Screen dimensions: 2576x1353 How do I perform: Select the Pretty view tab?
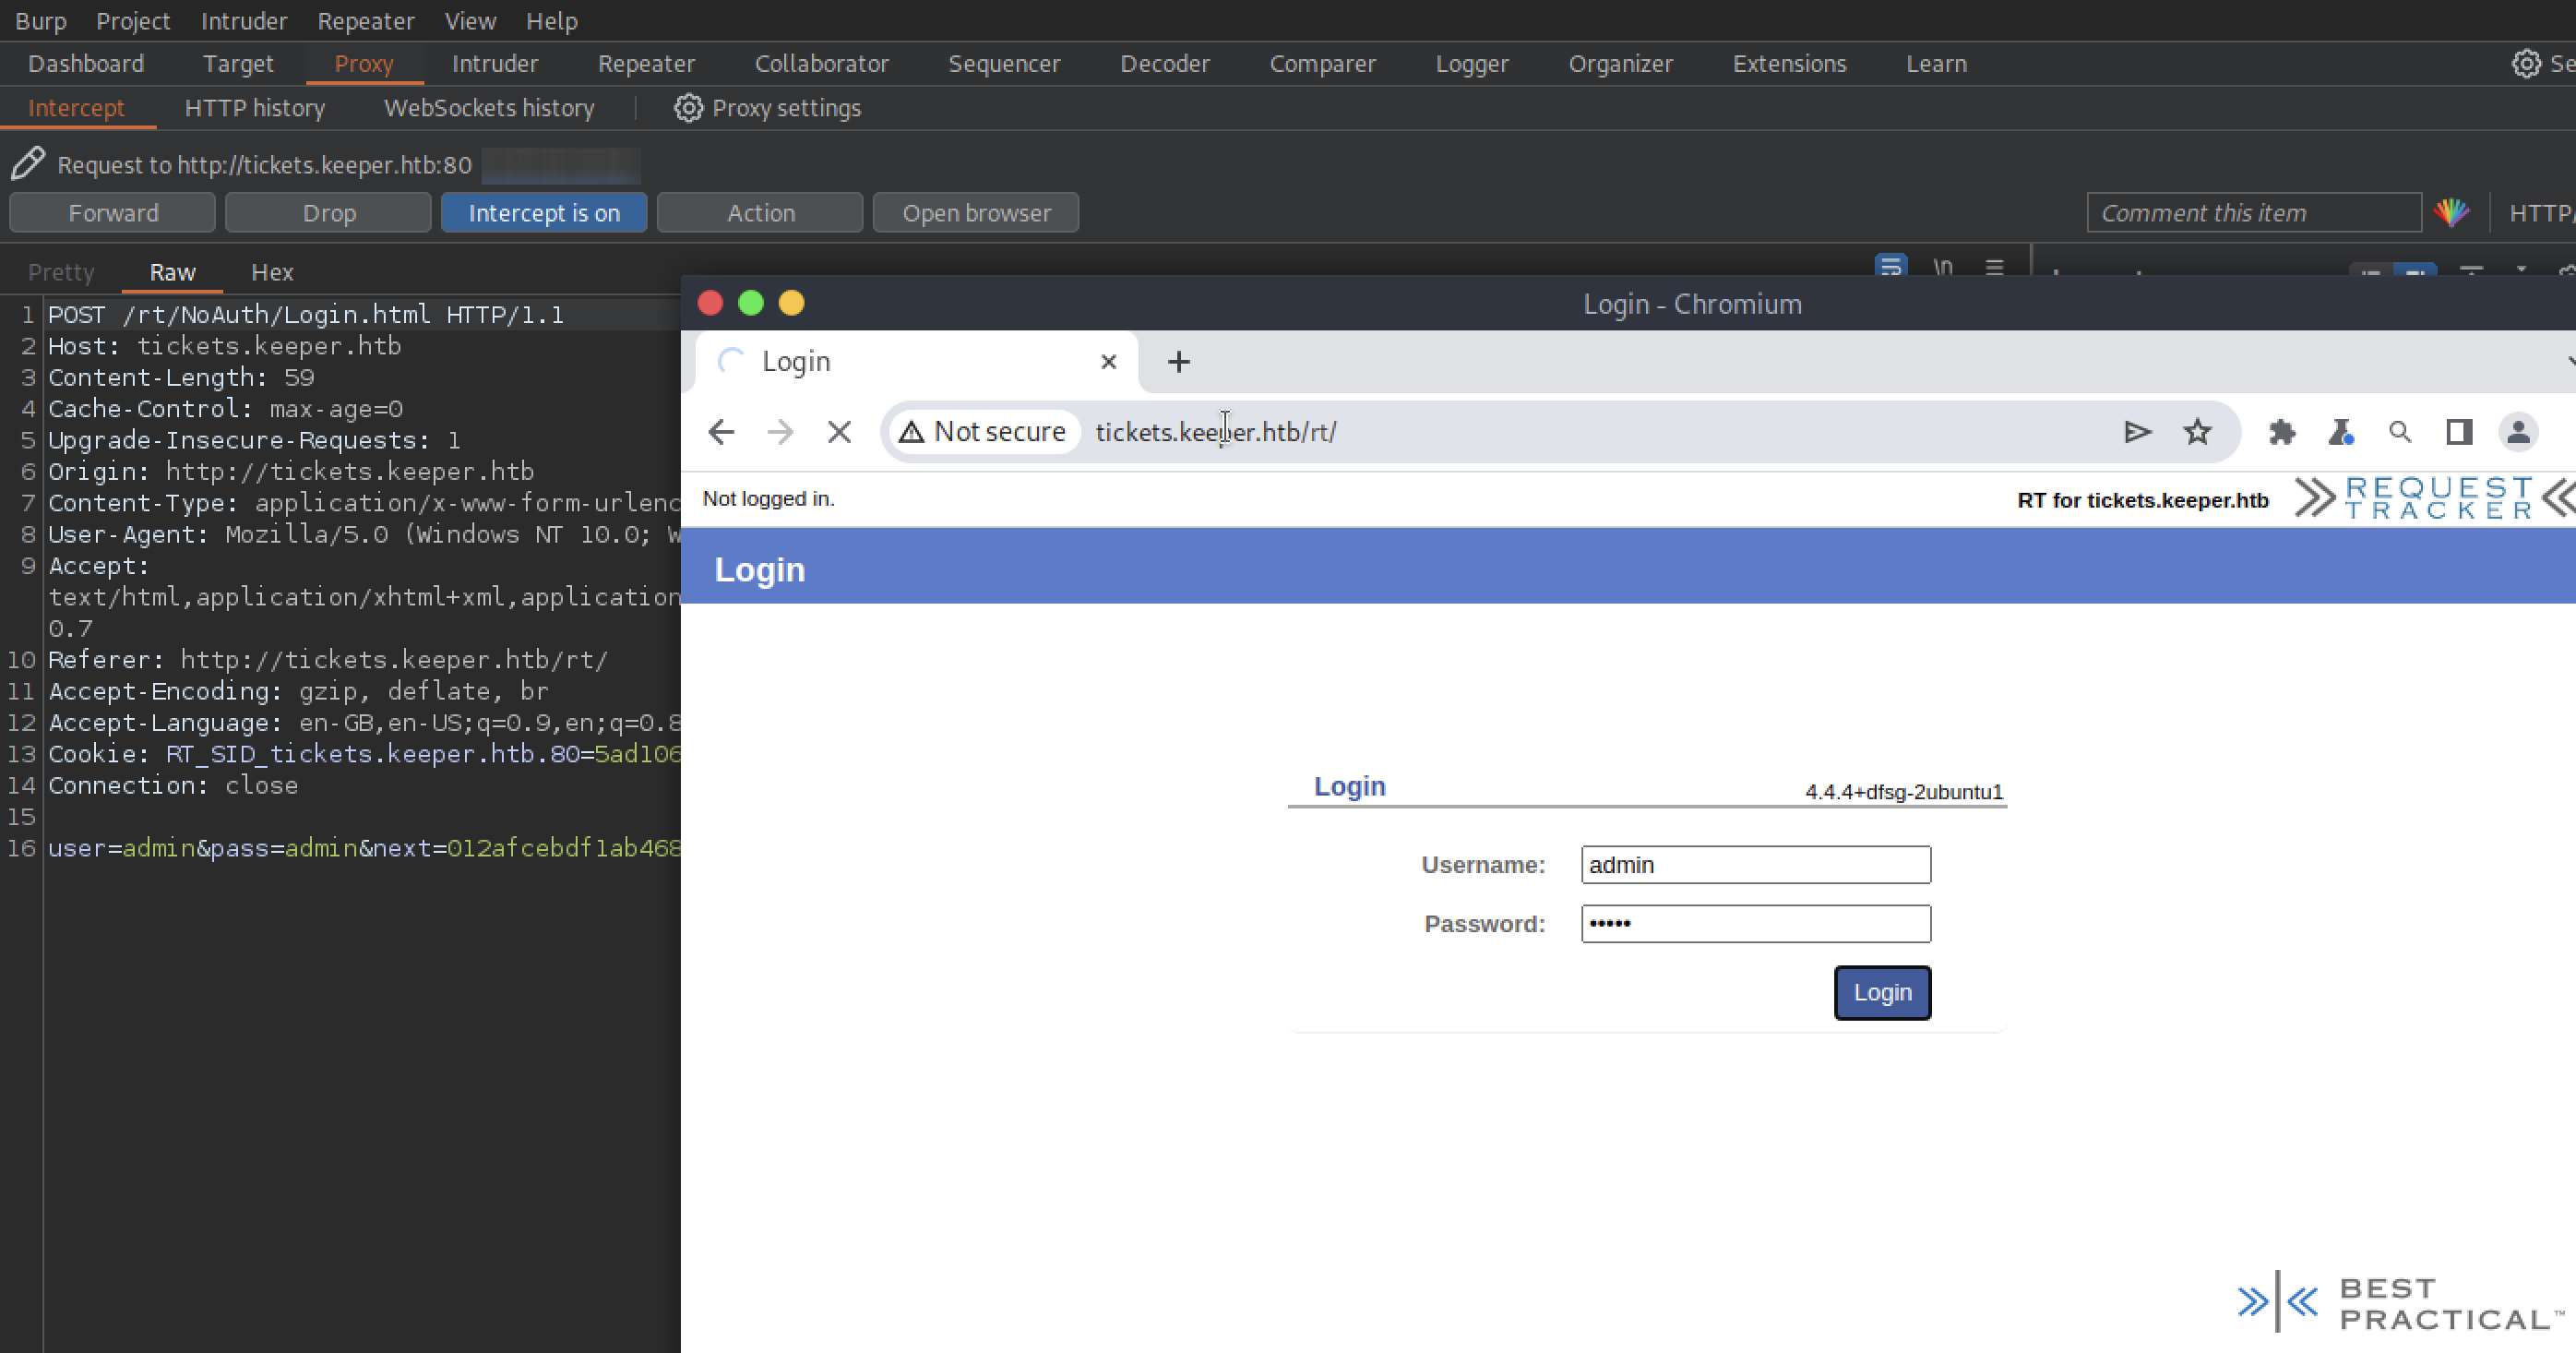[x=61, y=272]
